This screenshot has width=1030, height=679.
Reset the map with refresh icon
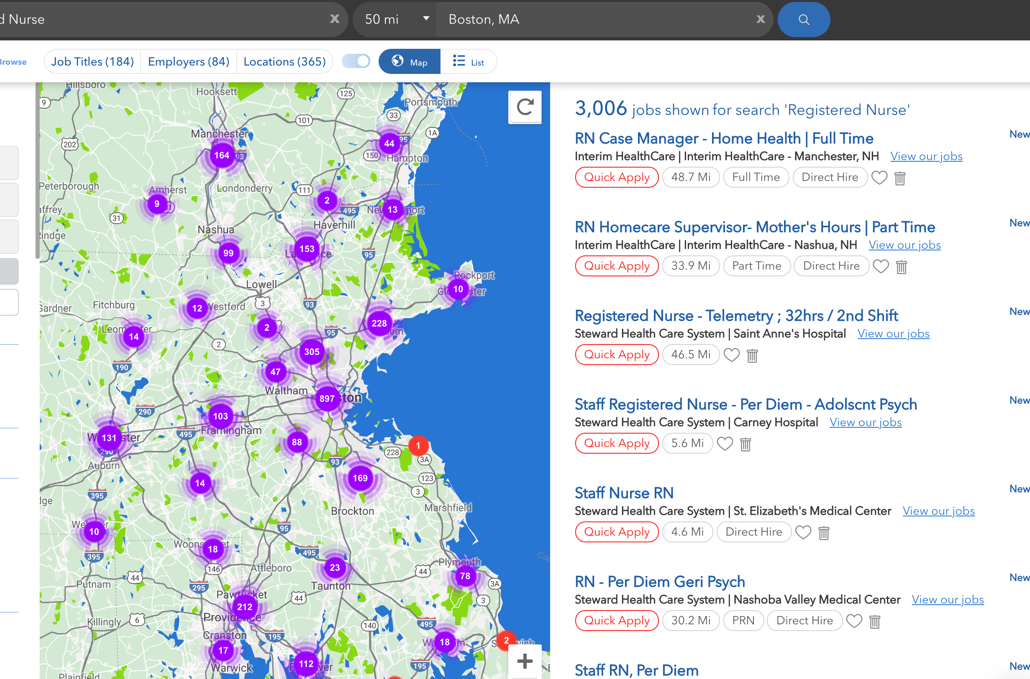click(525, 107)
